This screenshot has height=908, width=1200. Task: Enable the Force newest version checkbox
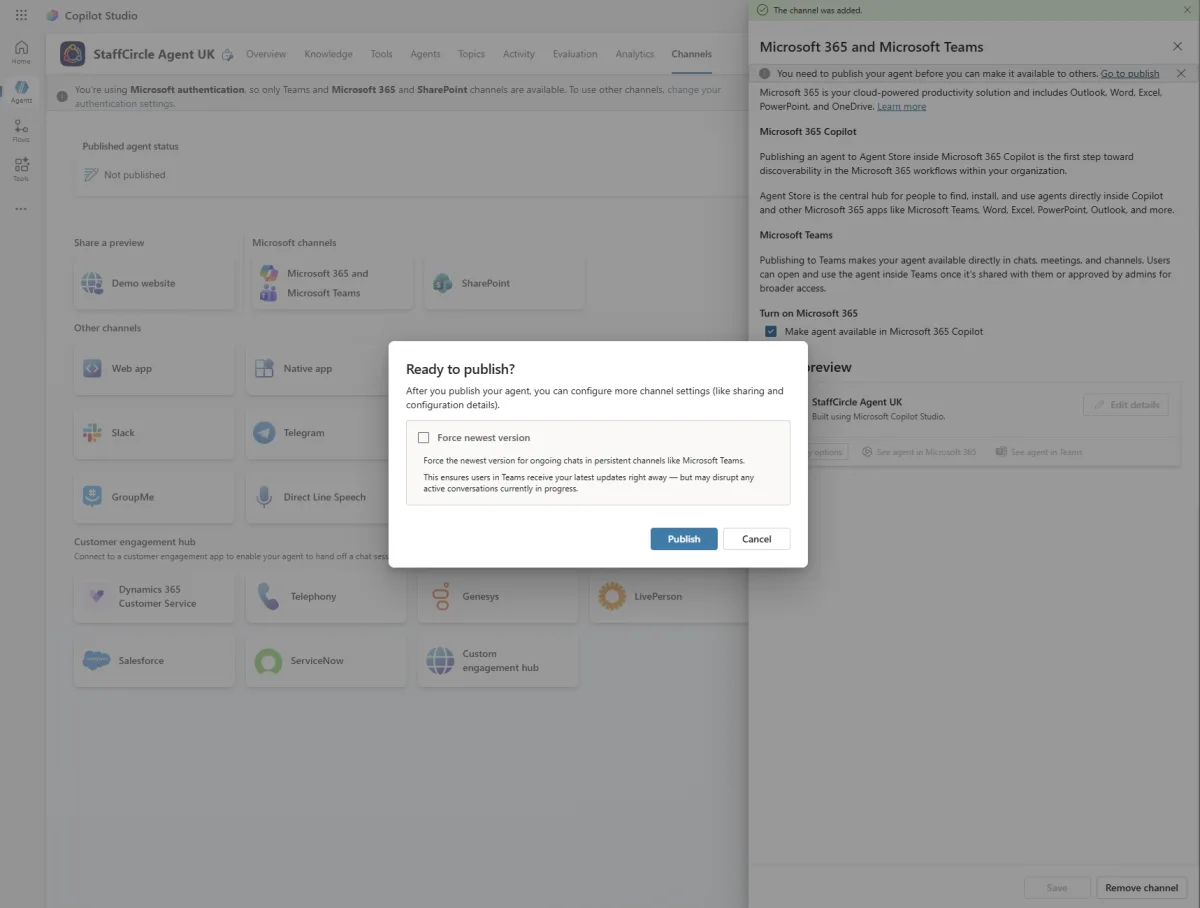point(424,438)
